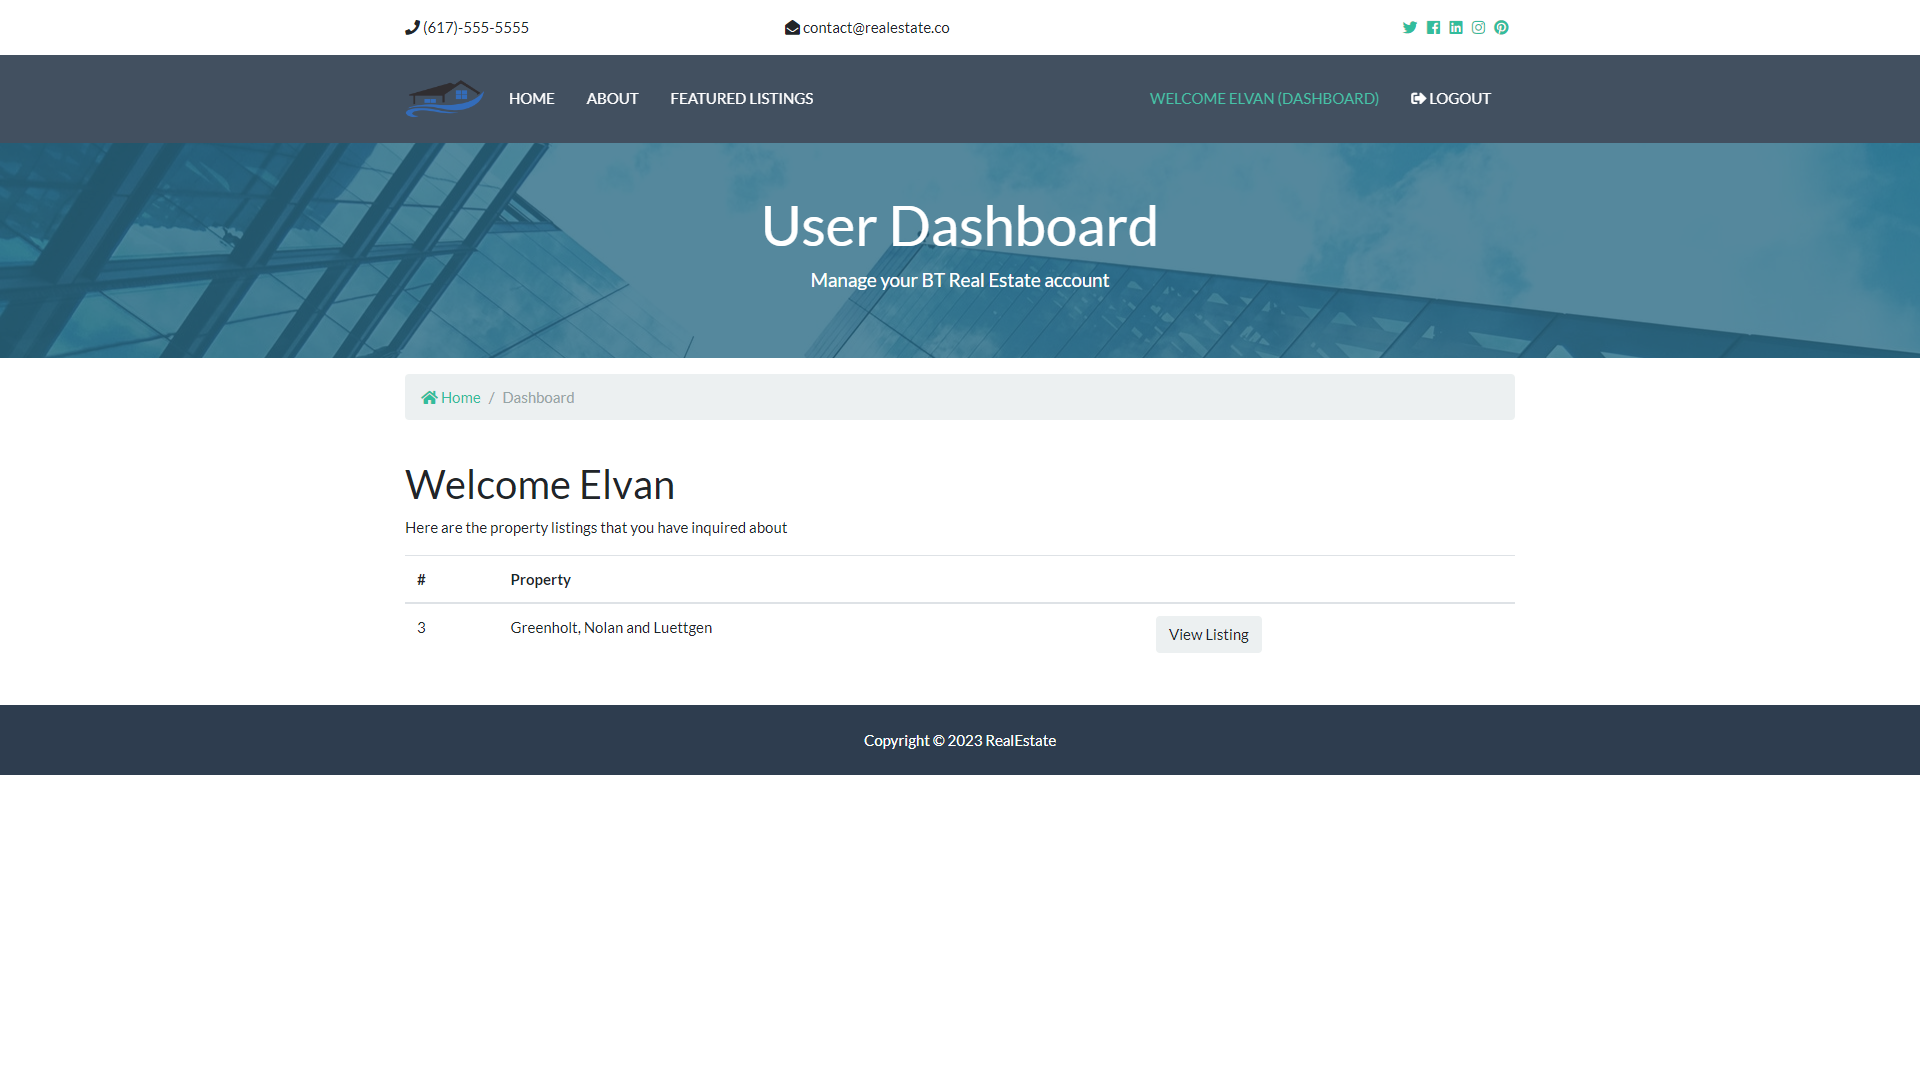Open the Instagram icon link
Image resolution: width=1920 pixels, height=1080 pixels.
click(x=1478, y=28)
